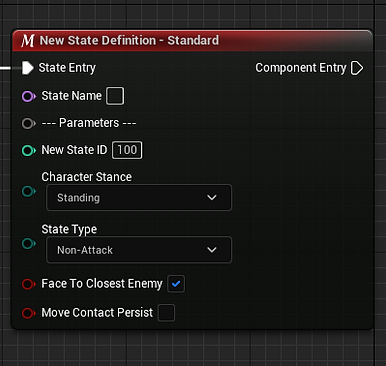This screenshot has width=386, height=366.
Task: Click the Character Stance input pin
Action: coord(29,191)
